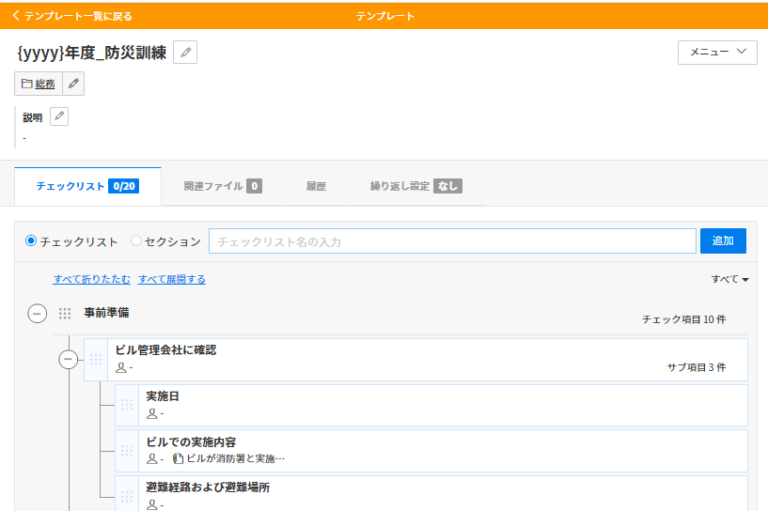This screenshot has height=511, width=768.
Task: Click the pencil icon next to 総務 folder
Action: [73, 84]
